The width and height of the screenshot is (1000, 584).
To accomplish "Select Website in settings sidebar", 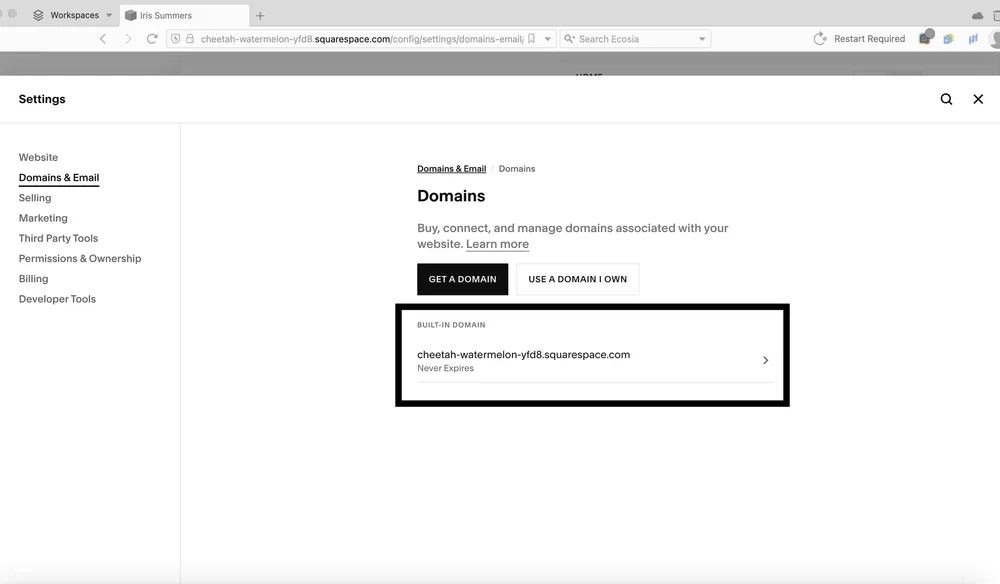I will [38, 157].
